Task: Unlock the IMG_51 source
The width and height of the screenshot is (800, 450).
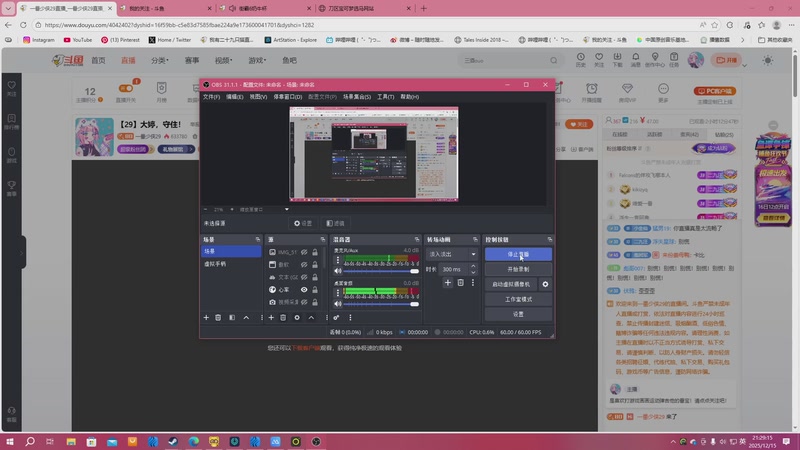Action: 315,252
